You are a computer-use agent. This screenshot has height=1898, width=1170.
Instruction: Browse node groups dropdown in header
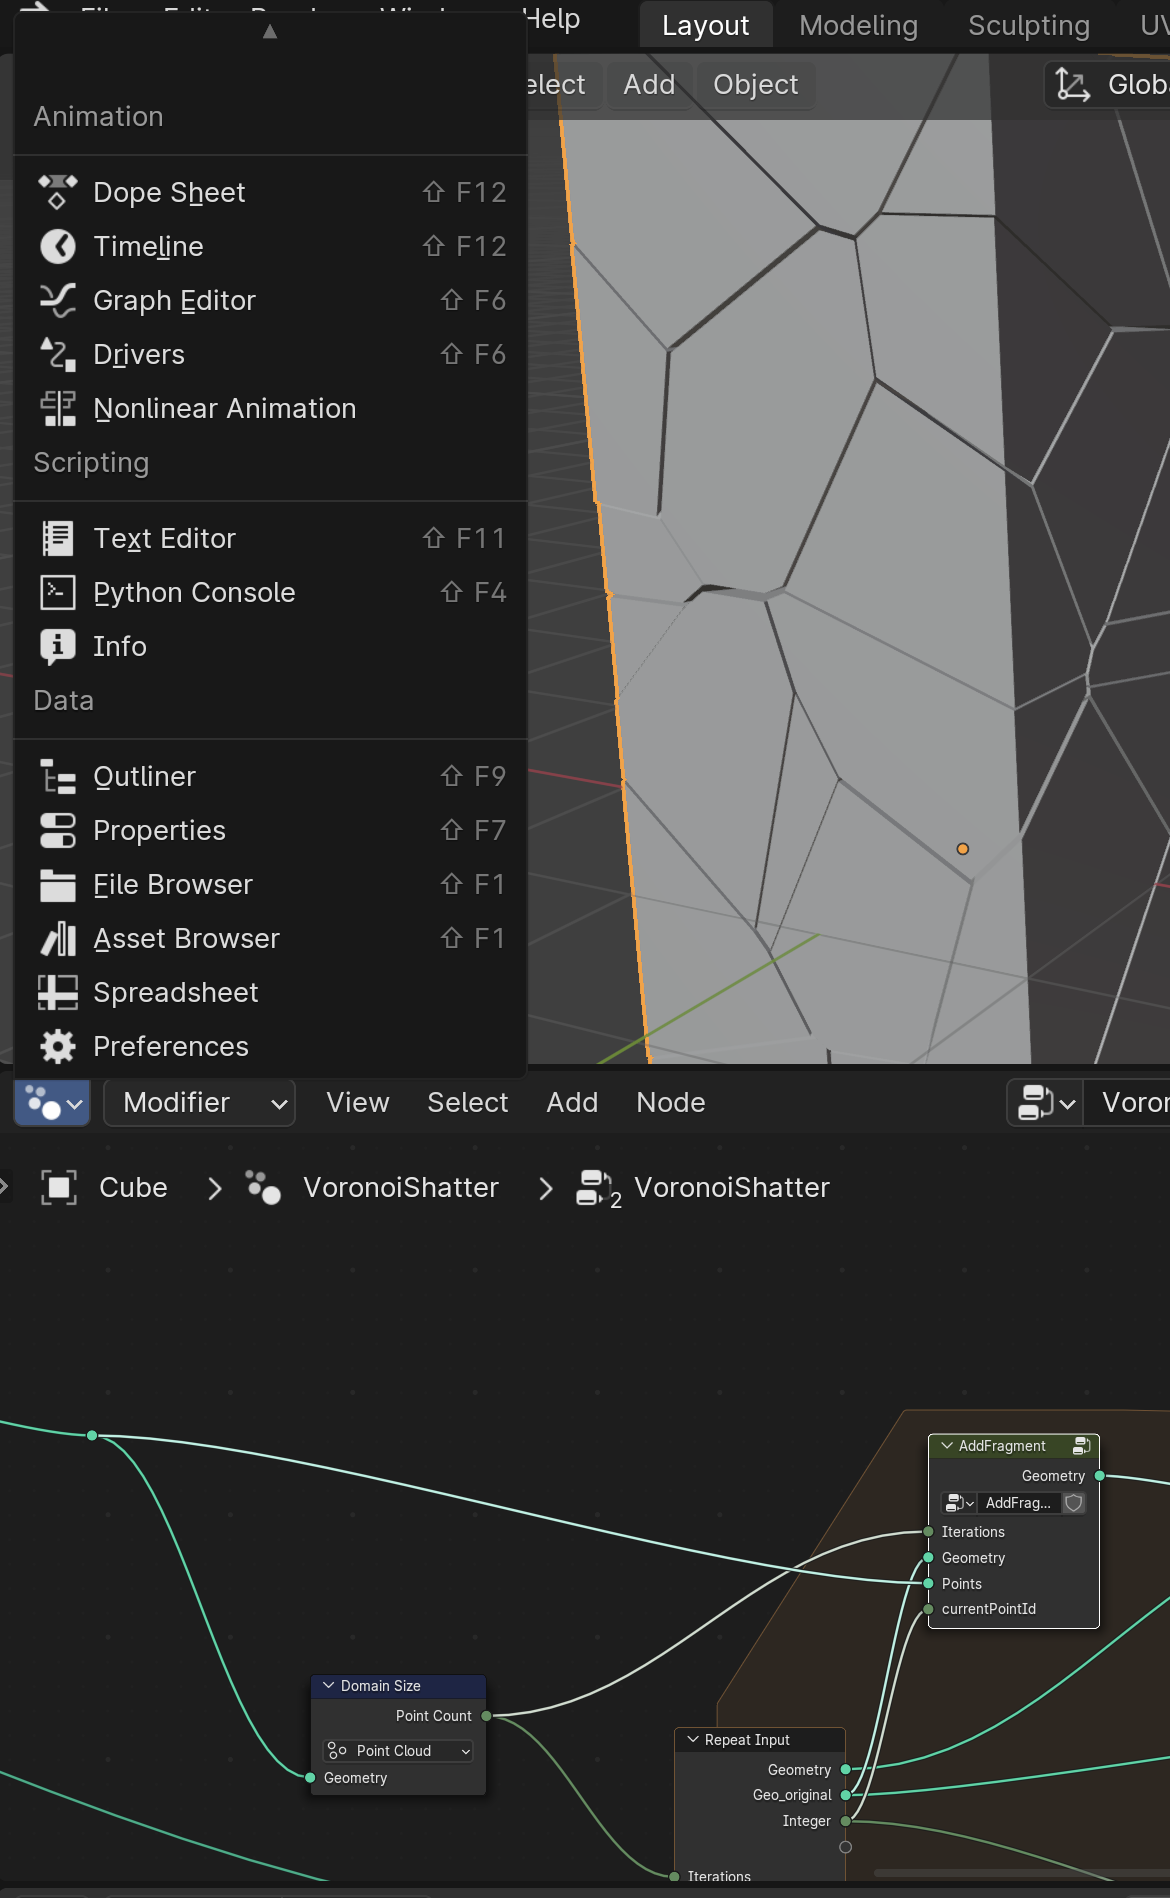click(1045, 1103)
